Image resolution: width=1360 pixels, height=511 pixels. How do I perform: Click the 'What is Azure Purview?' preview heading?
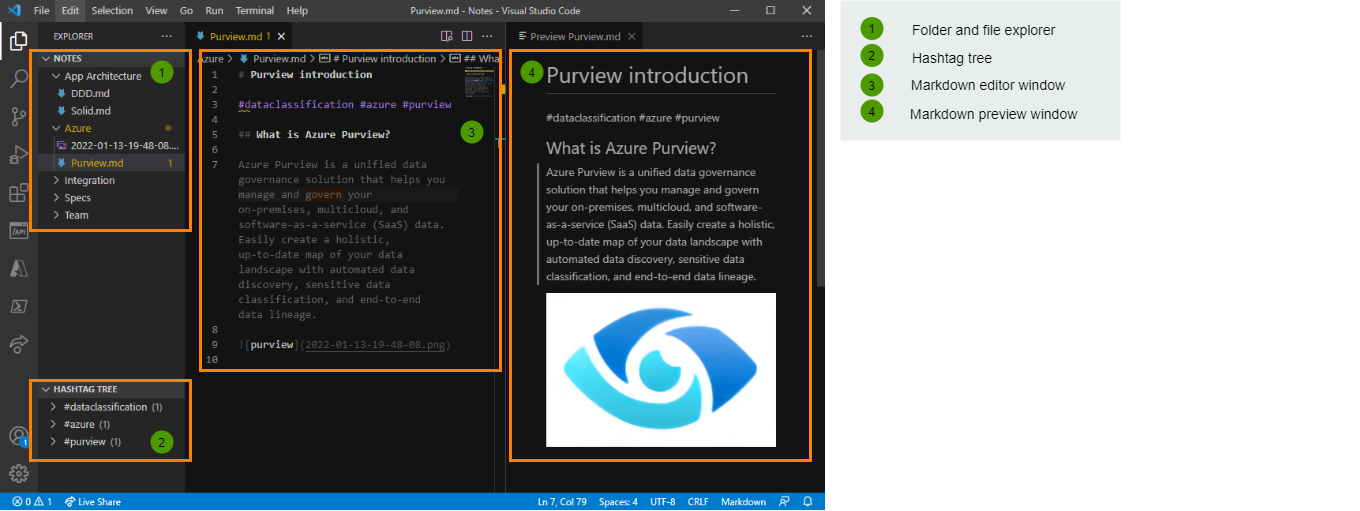coord(631,149)
